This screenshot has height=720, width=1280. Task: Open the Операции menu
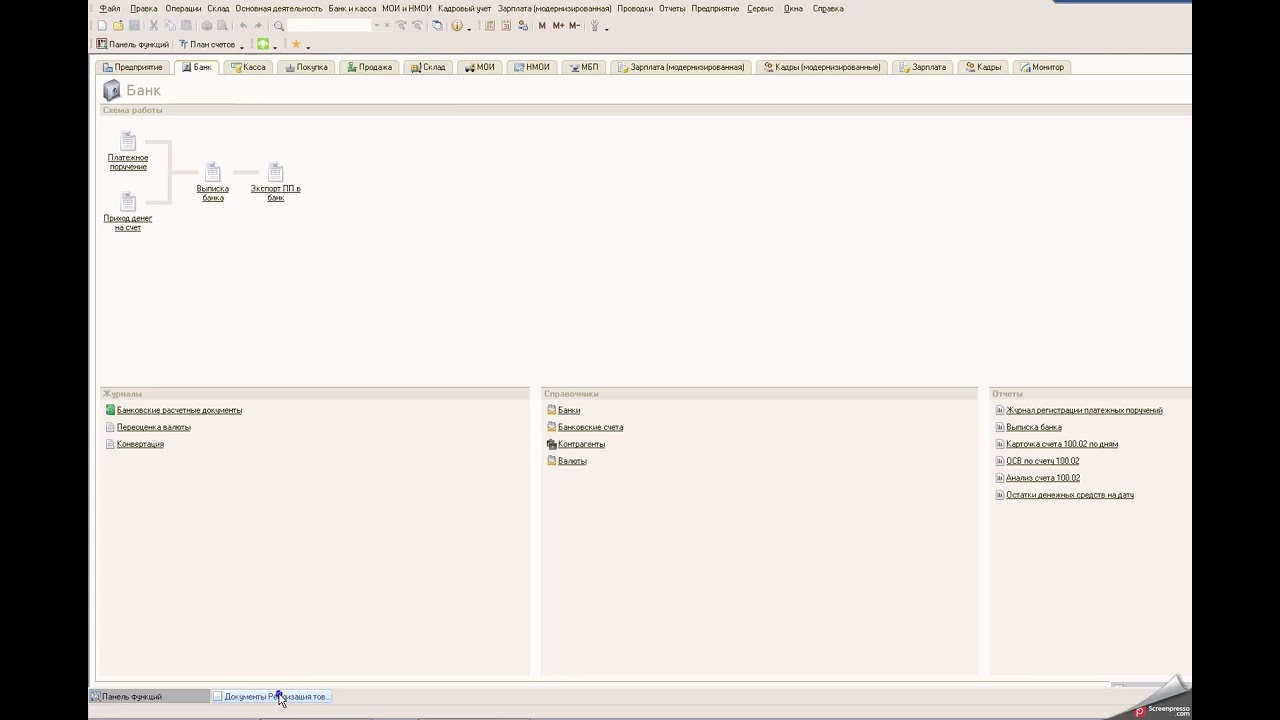[x=183, y=8]
